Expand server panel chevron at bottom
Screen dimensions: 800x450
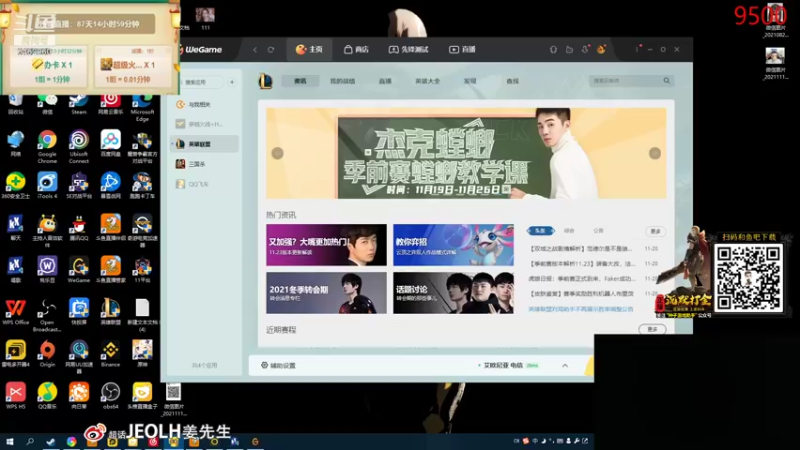565,365
